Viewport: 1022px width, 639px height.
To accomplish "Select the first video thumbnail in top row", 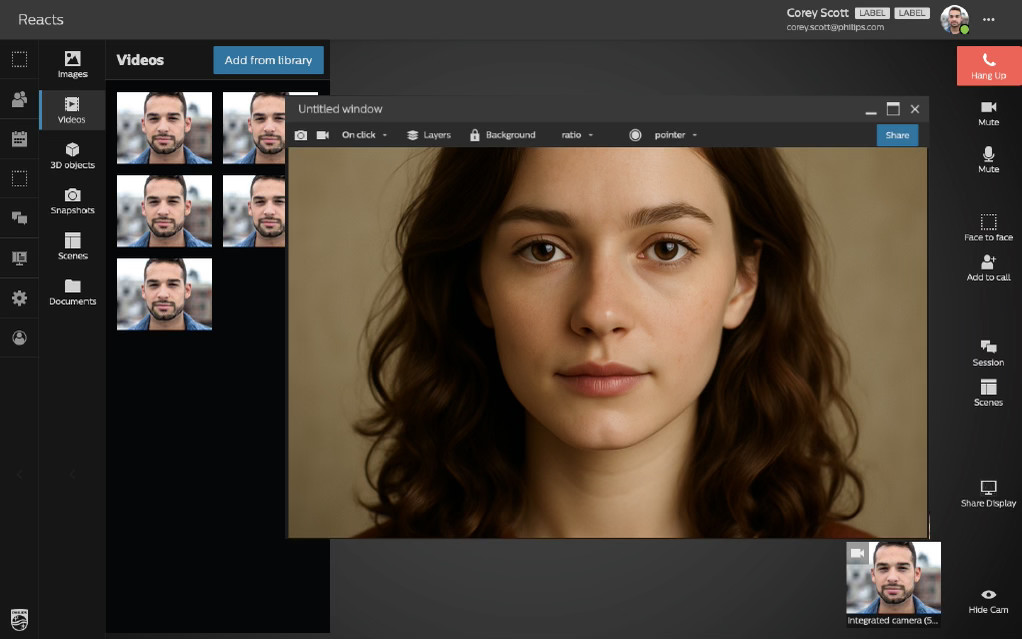I will coord(164,128).
